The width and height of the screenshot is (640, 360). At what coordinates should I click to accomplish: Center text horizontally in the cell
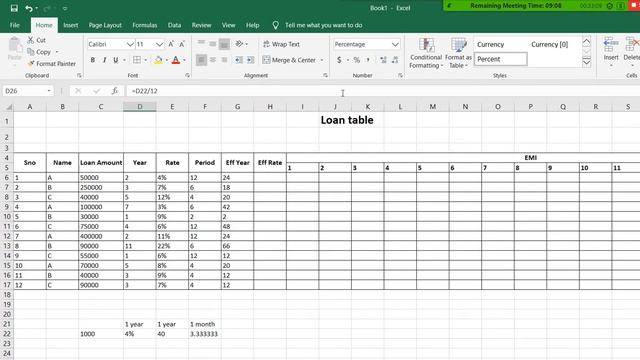click(x=213, y=60)
